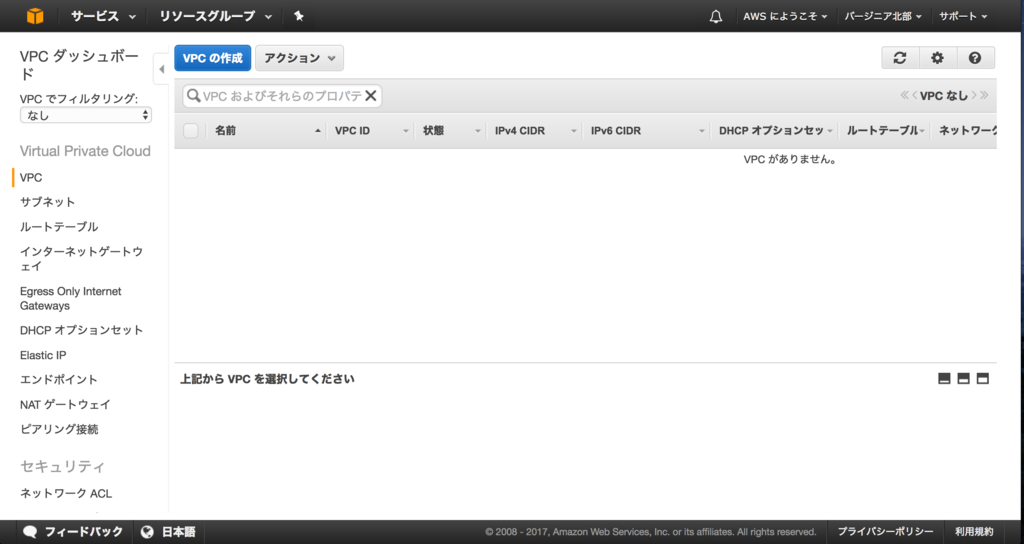
Task: Open Egress Only Internet Gateways
Action: click(71, 298)
